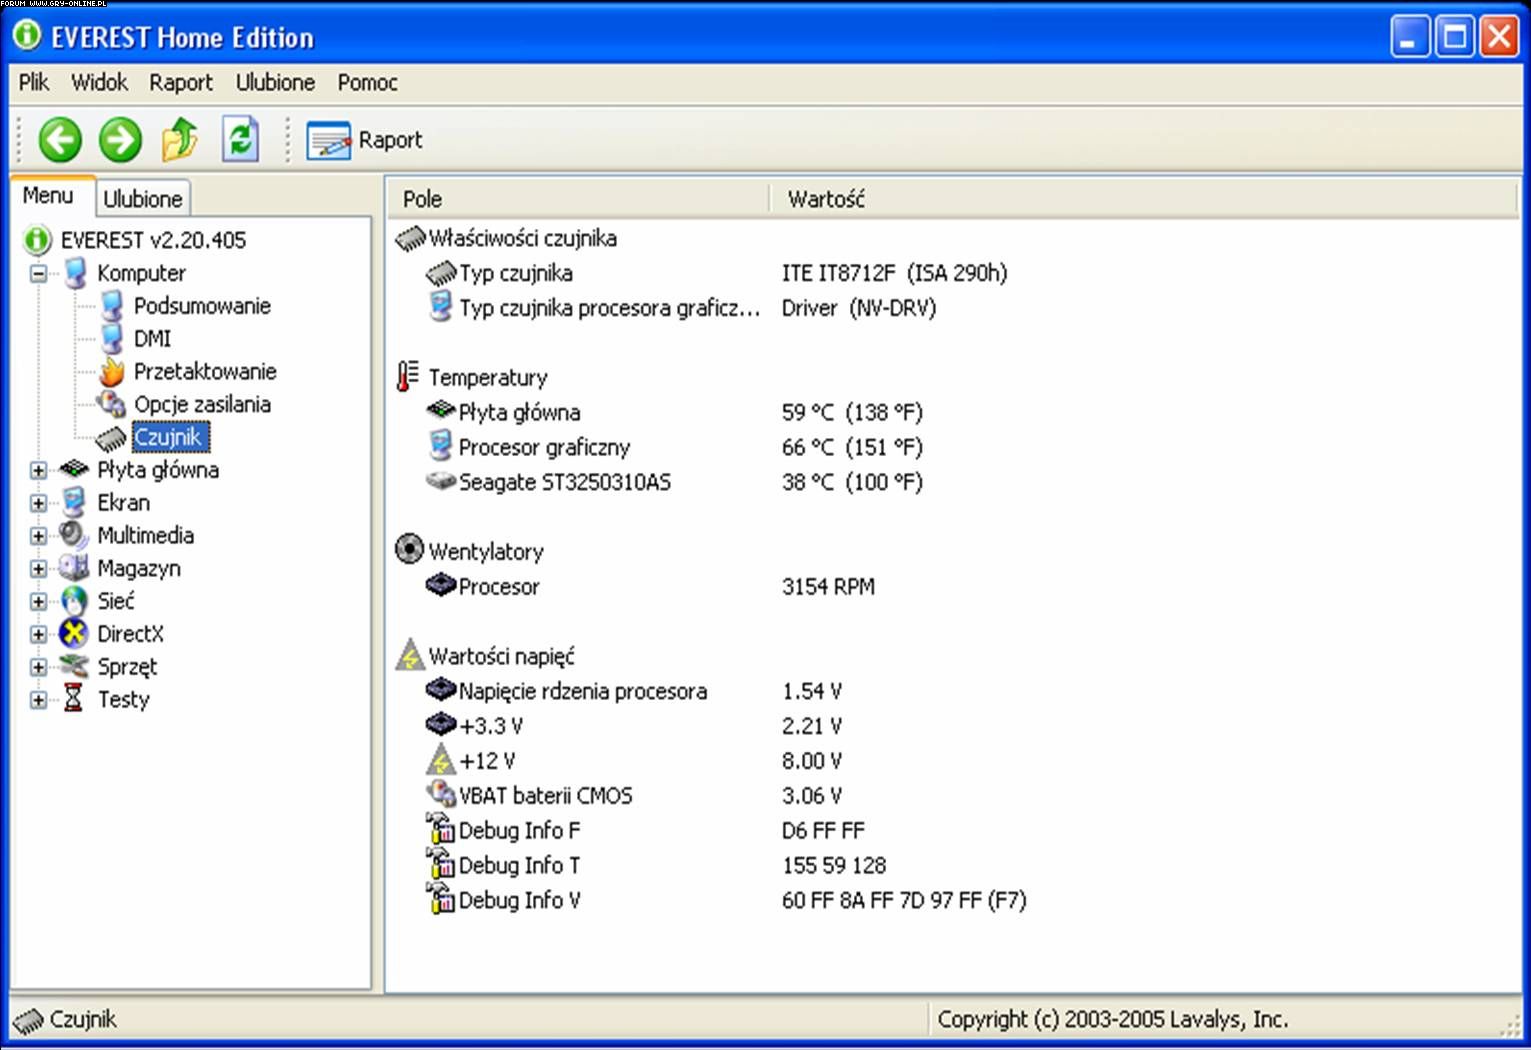The image size is (1531, 1050).
Task: Click the Testy hourglass icon
Action: 73,698
